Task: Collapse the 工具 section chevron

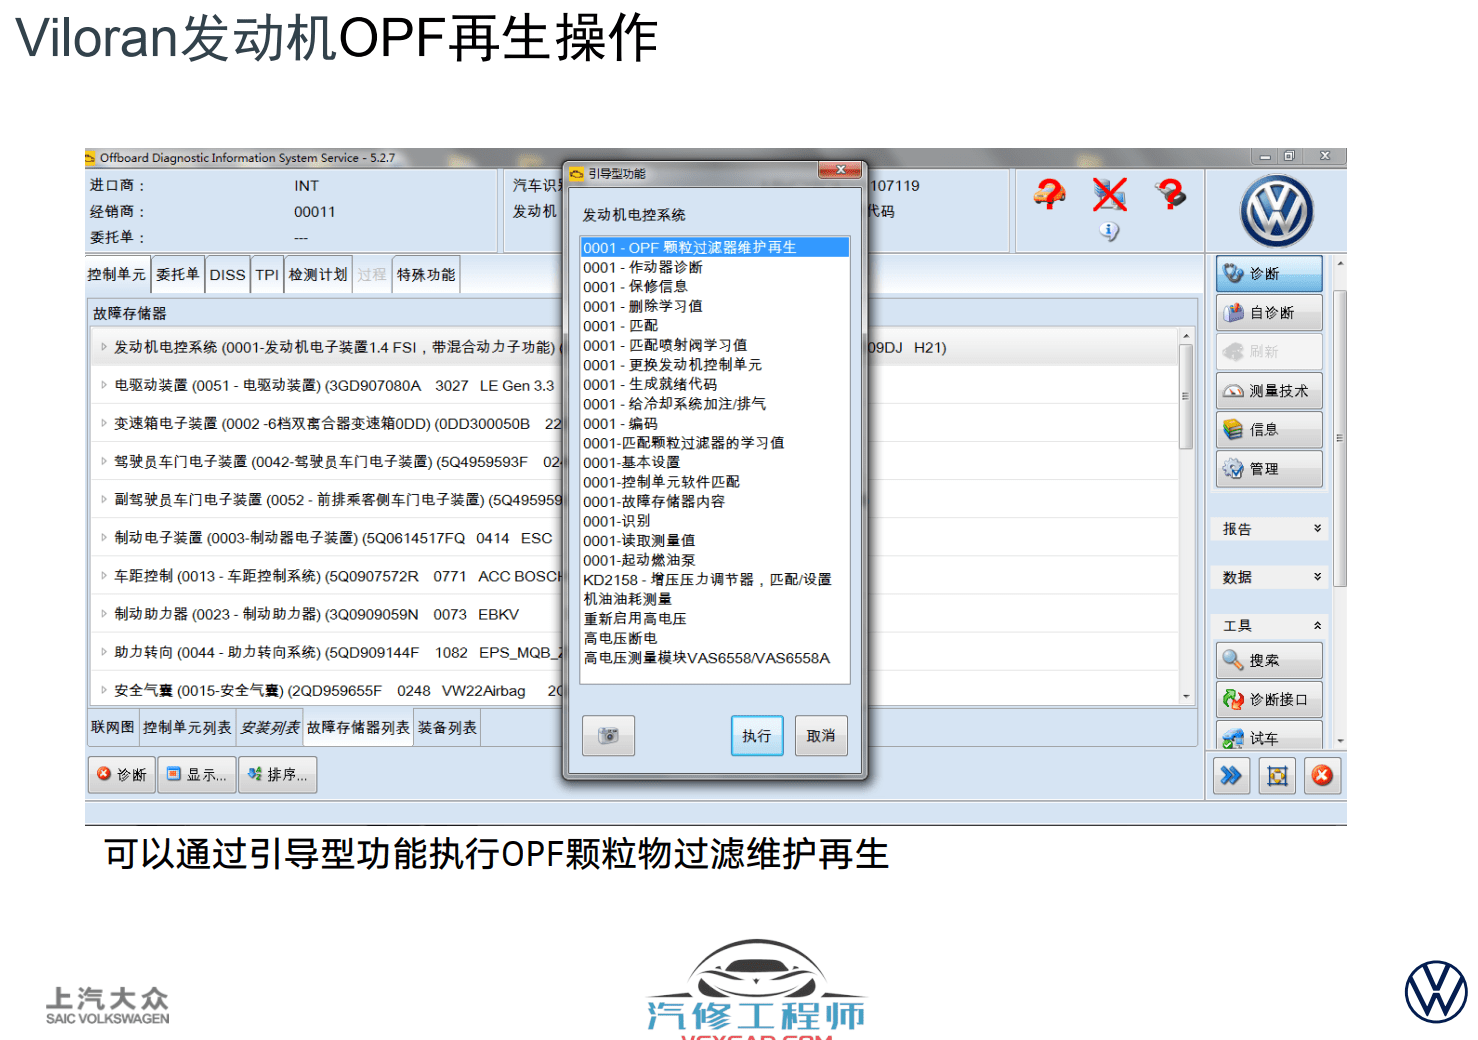Action: tap(1317, 625)
